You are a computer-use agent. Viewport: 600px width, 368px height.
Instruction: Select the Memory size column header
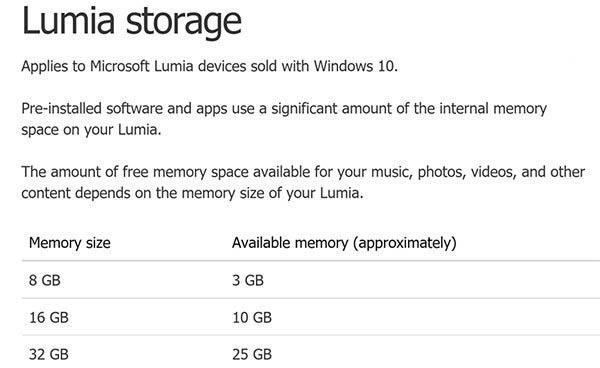[x=70, y=243]
